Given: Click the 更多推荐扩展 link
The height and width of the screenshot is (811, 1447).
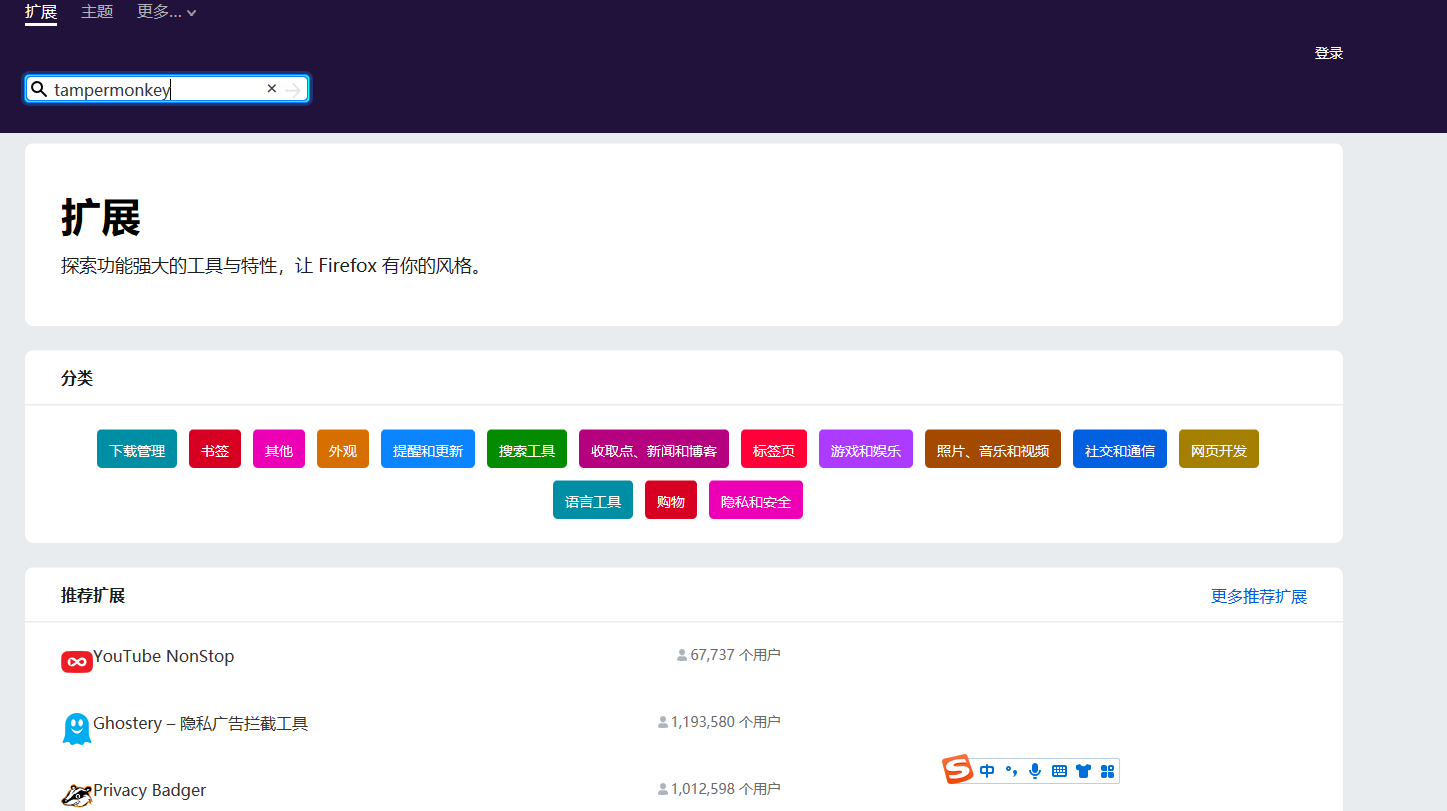Looking at the screenshot, I should (x=1259, y=596).
